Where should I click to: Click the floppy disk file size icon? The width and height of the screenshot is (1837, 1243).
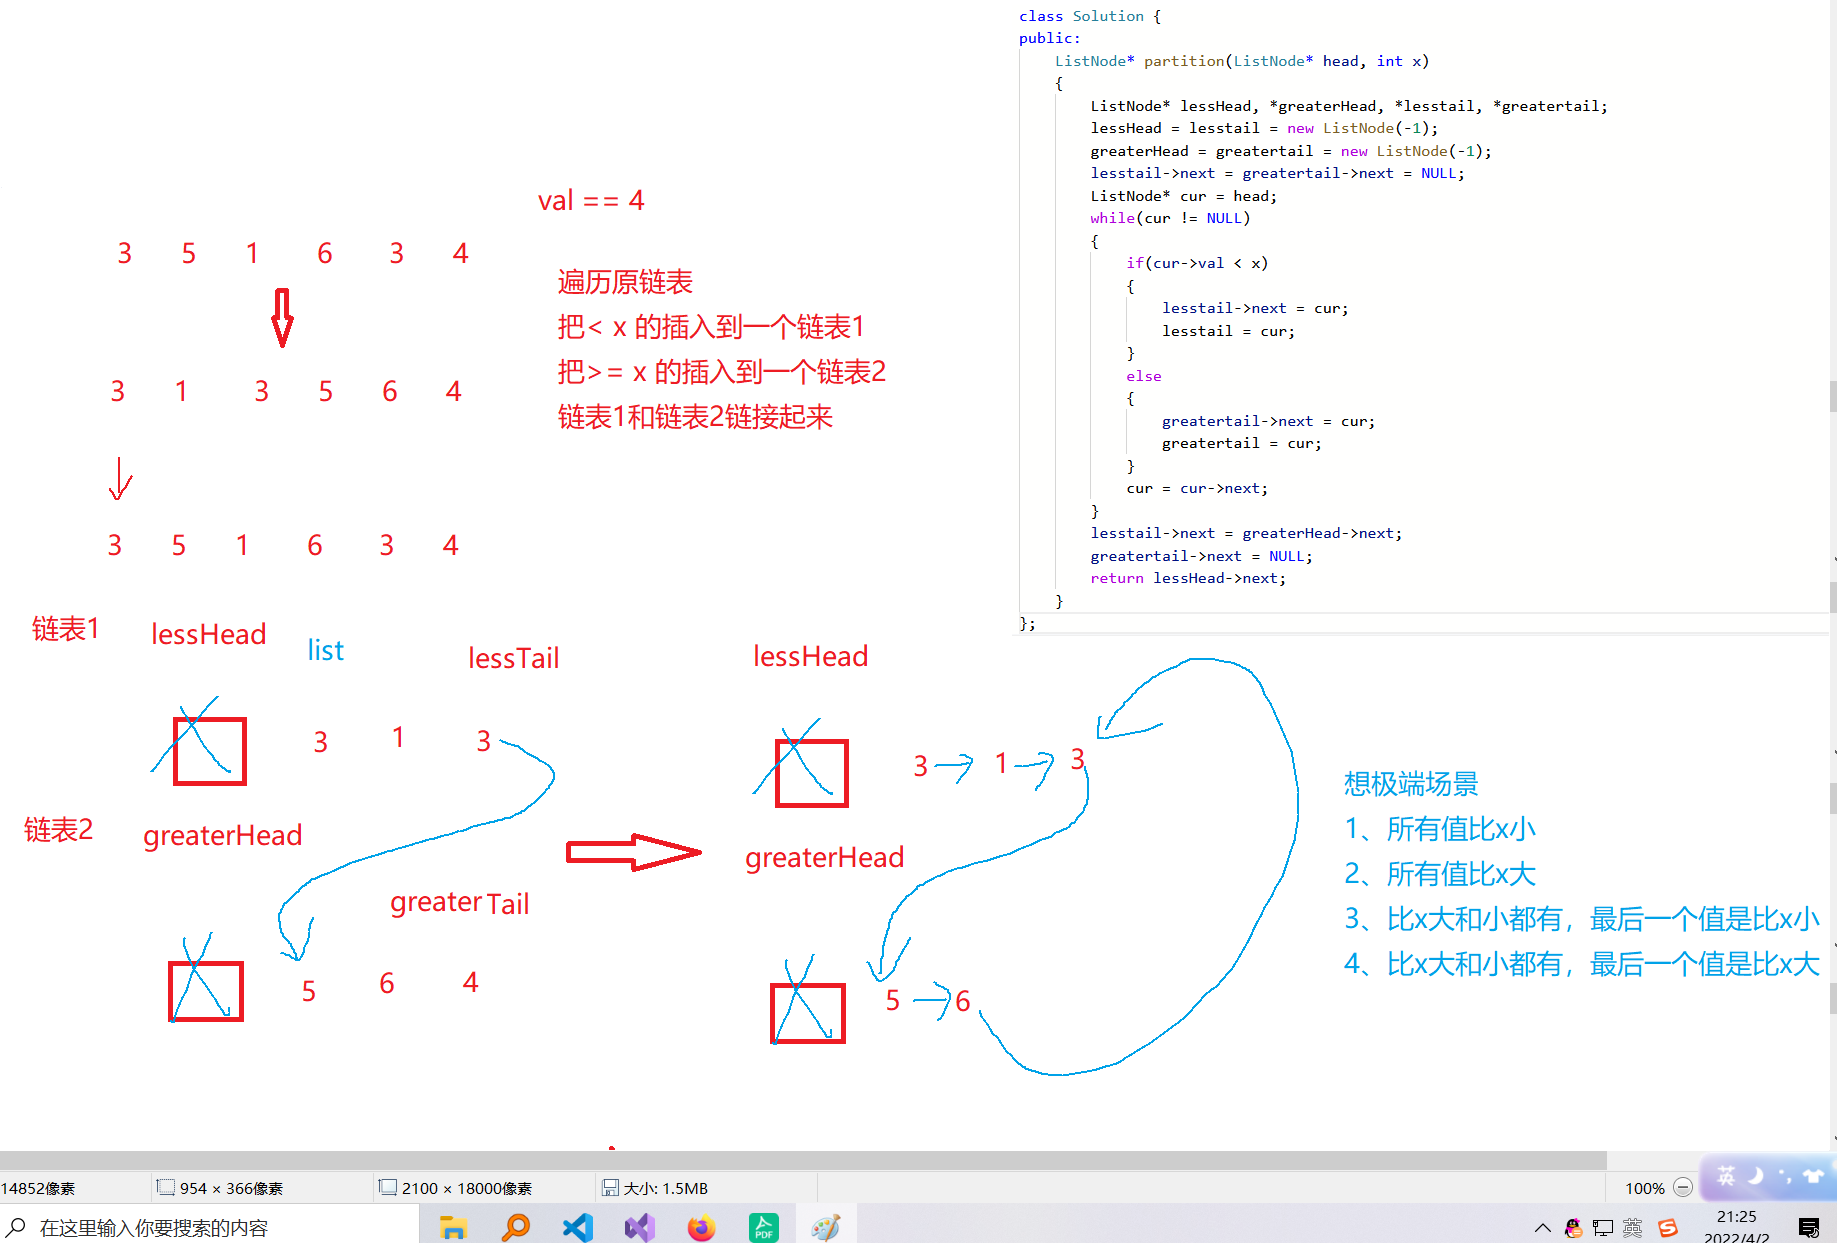pos(610,1187)
